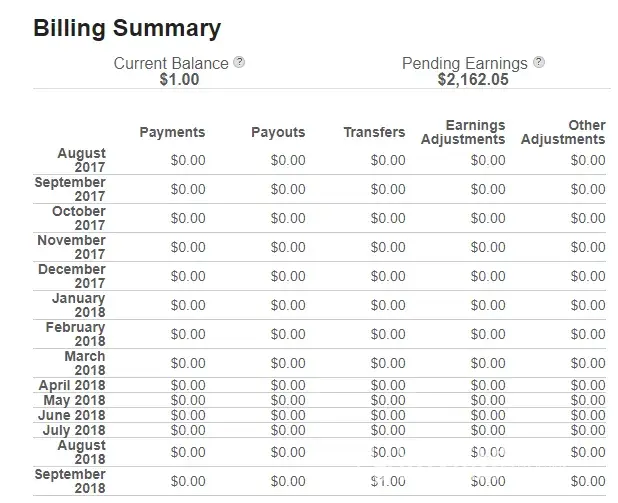Image resolution: width=618 pixels, height=503 pixels.
Task: Click the November 2017 Earnings Adjustments amount
Action: pos(488,247)
